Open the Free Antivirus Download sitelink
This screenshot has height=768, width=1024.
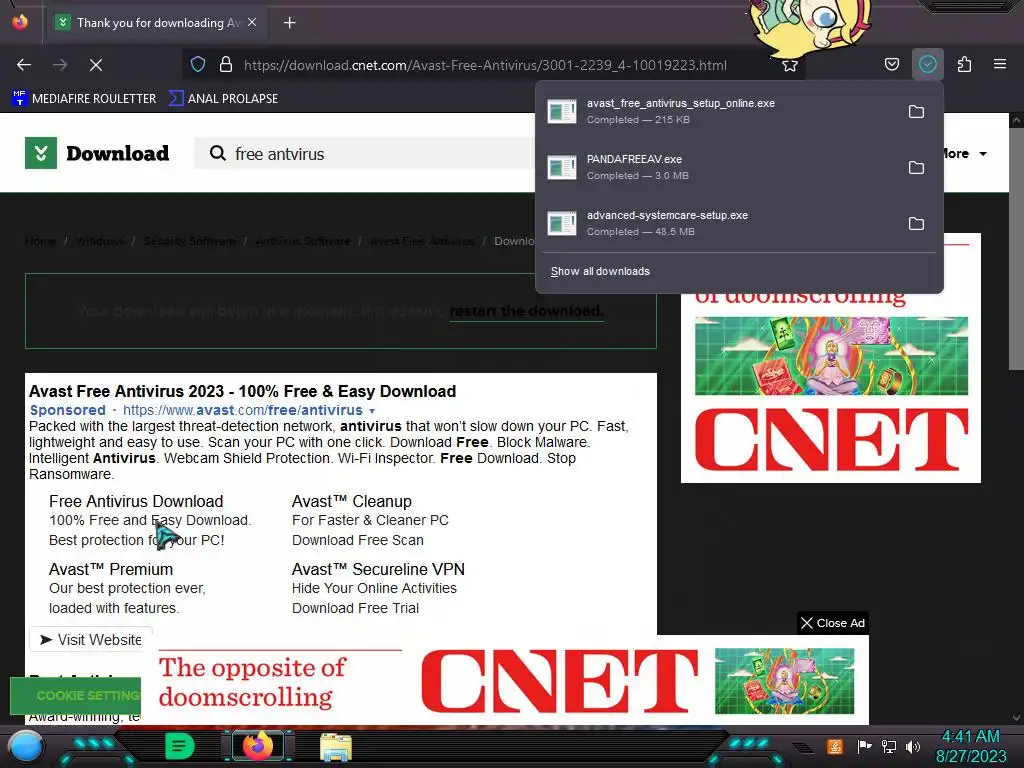[x=136, y=501]
